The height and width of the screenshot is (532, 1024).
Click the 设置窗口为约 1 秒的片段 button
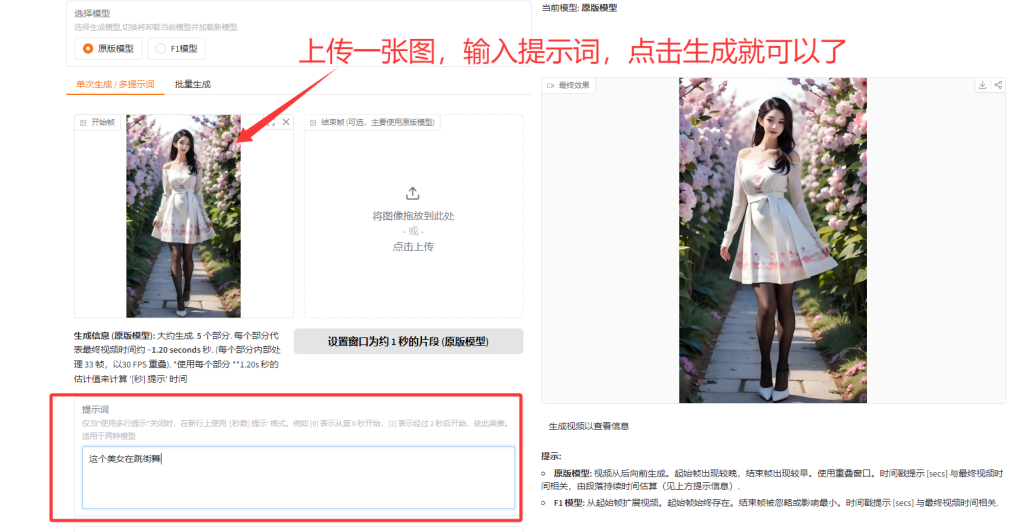[408, 341]
